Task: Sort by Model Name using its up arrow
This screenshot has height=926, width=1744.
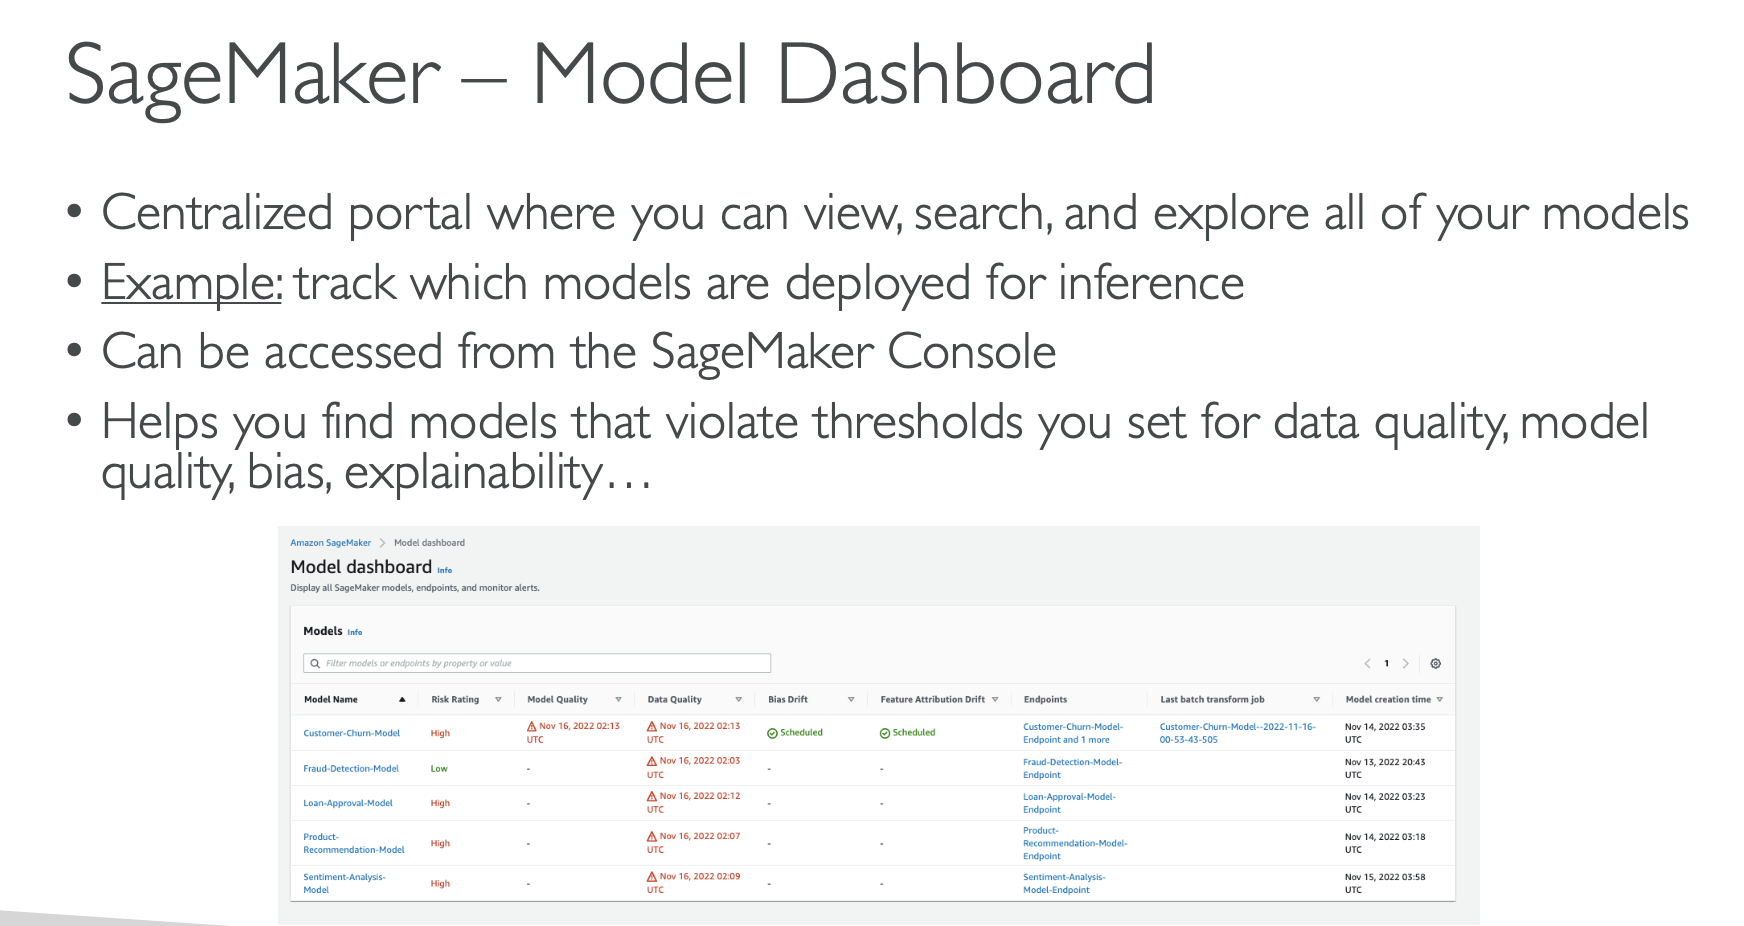Action: point(402,699)
